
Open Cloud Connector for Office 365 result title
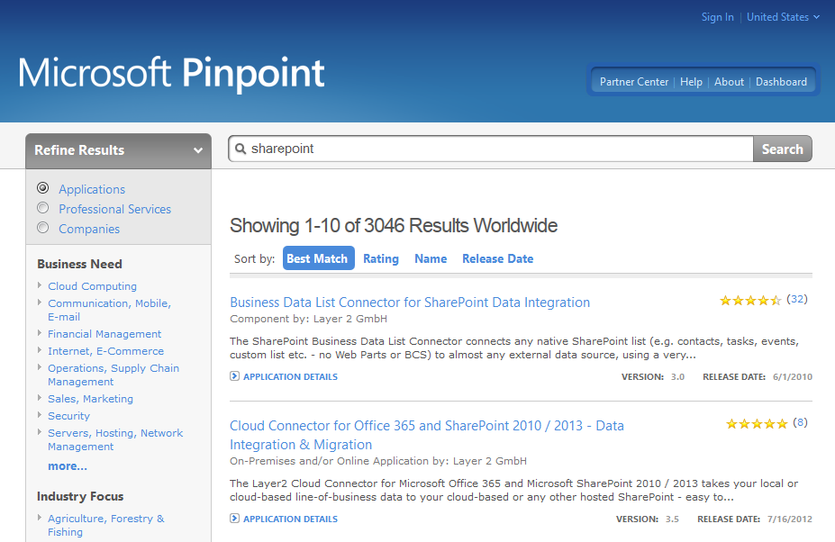(427, 435)
